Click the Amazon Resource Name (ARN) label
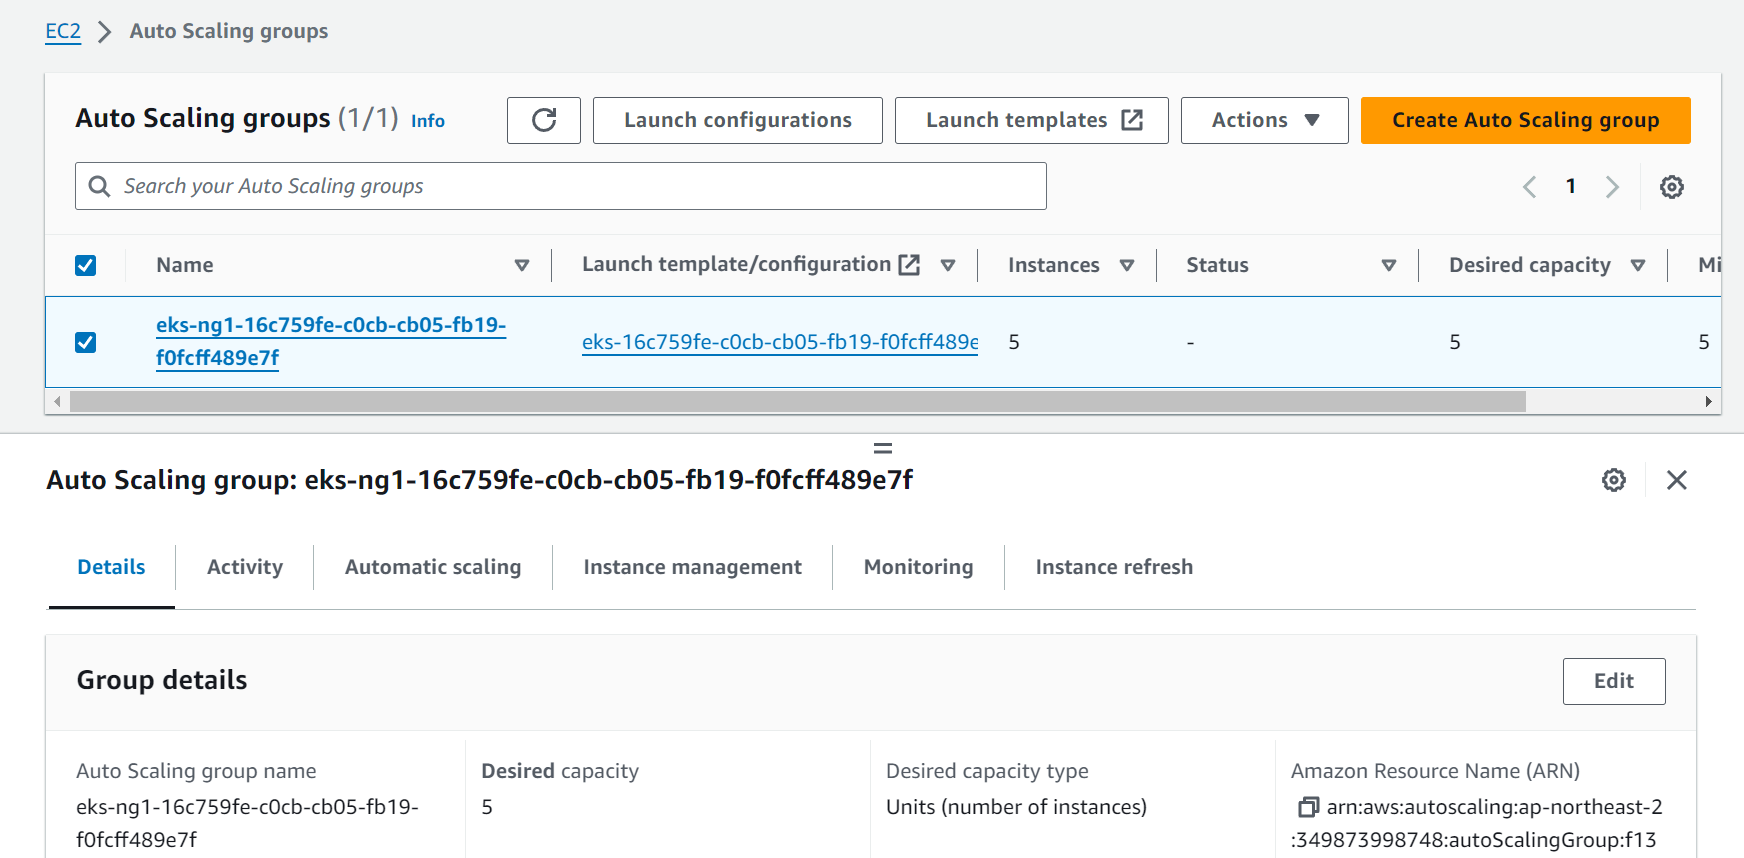 [1435, 771]
